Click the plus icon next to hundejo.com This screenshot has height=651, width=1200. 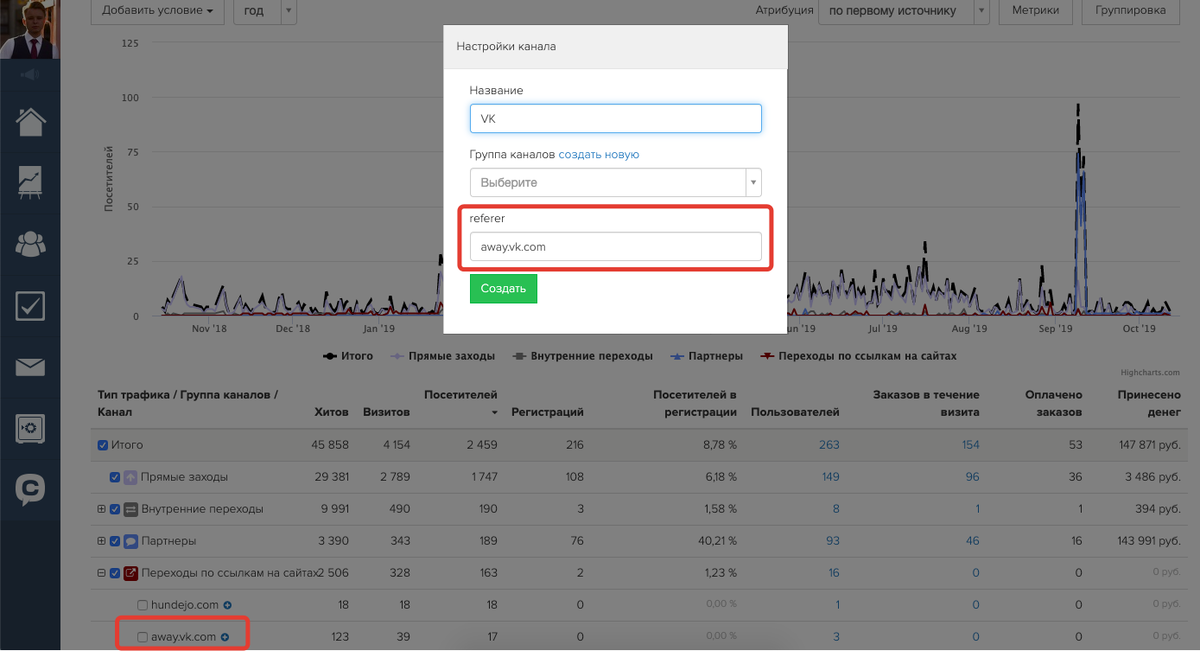tap(227, 605)
